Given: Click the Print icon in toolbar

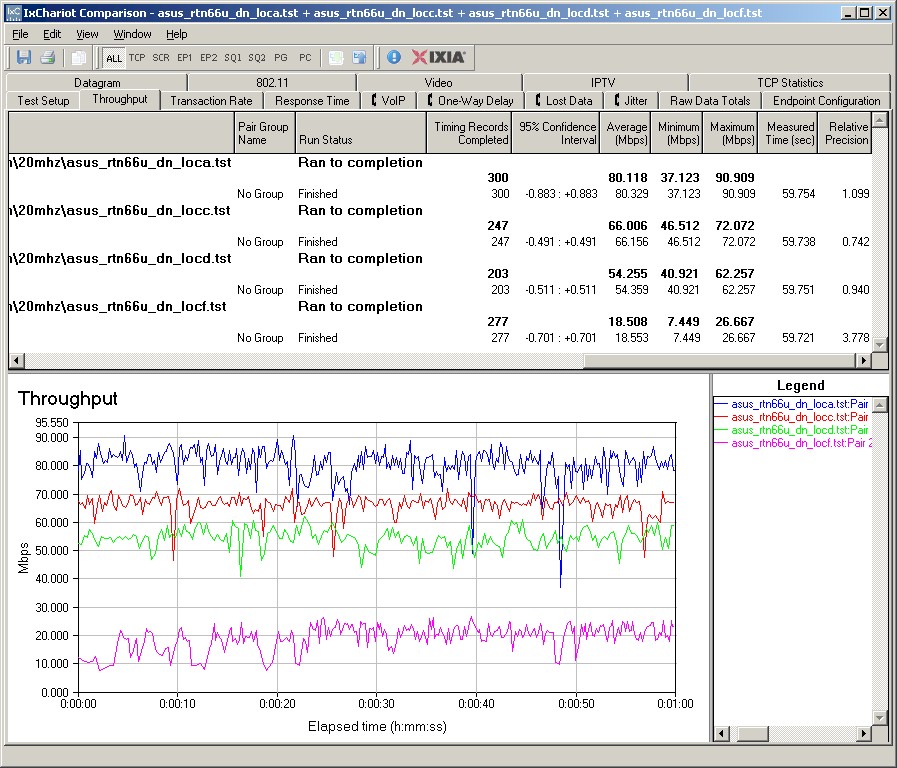Looking at the screenshot, I should (x=48, y=57).
